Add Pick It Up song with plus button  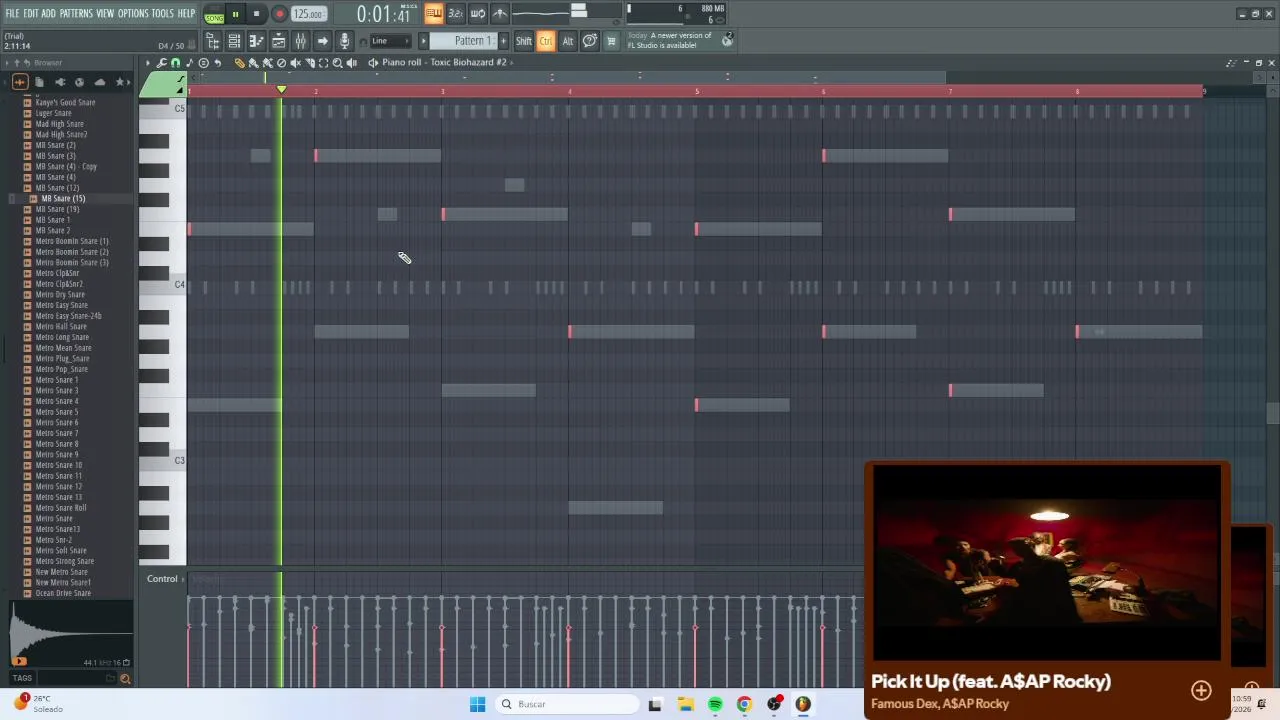(x=1201, y=691)
